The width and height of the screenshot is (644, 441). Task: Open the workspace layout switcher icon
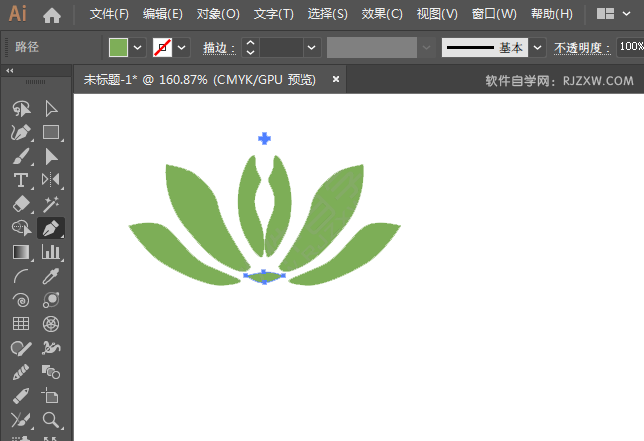(x=605, y=14)
